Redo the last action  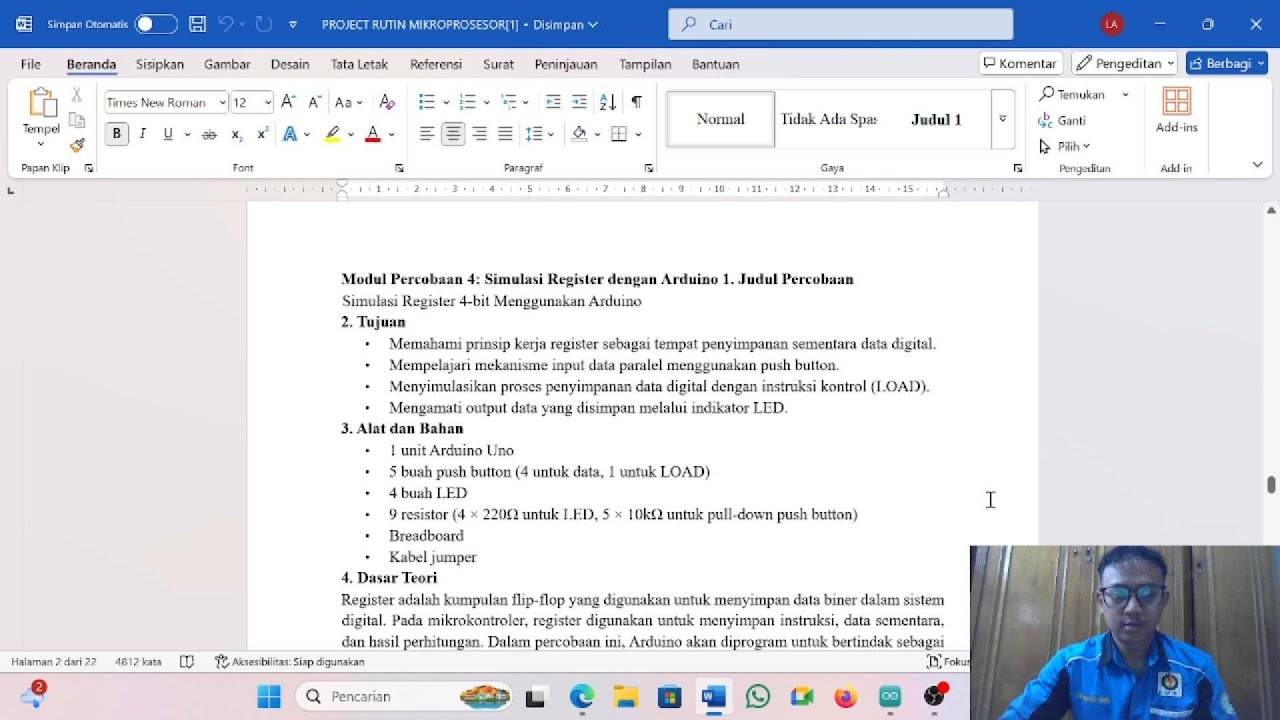coord(263,24)
